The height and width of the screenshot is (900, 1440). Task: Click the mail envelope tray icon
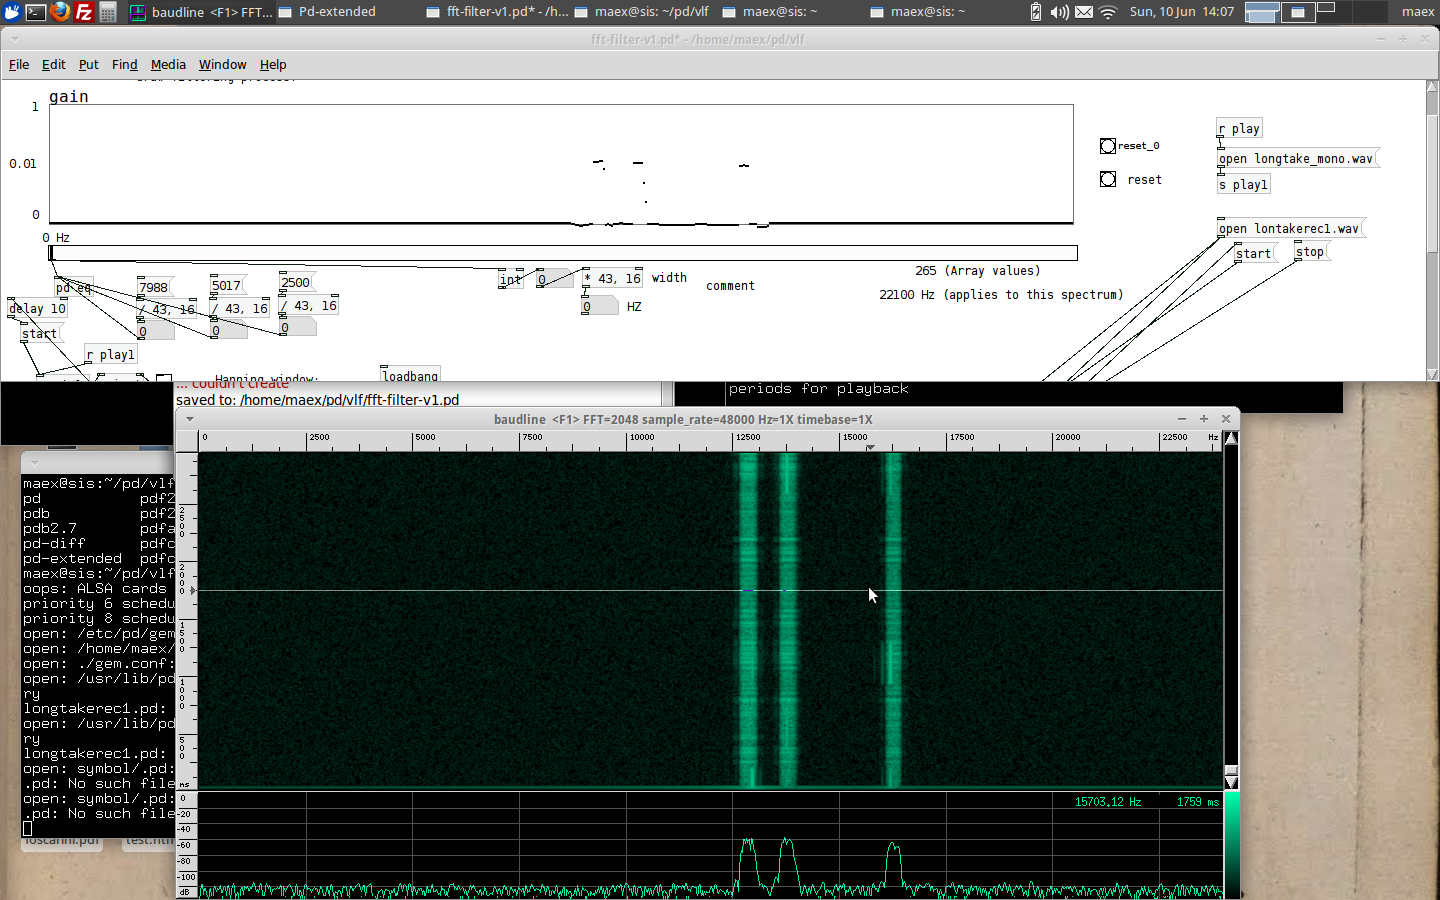(1084, 12)
